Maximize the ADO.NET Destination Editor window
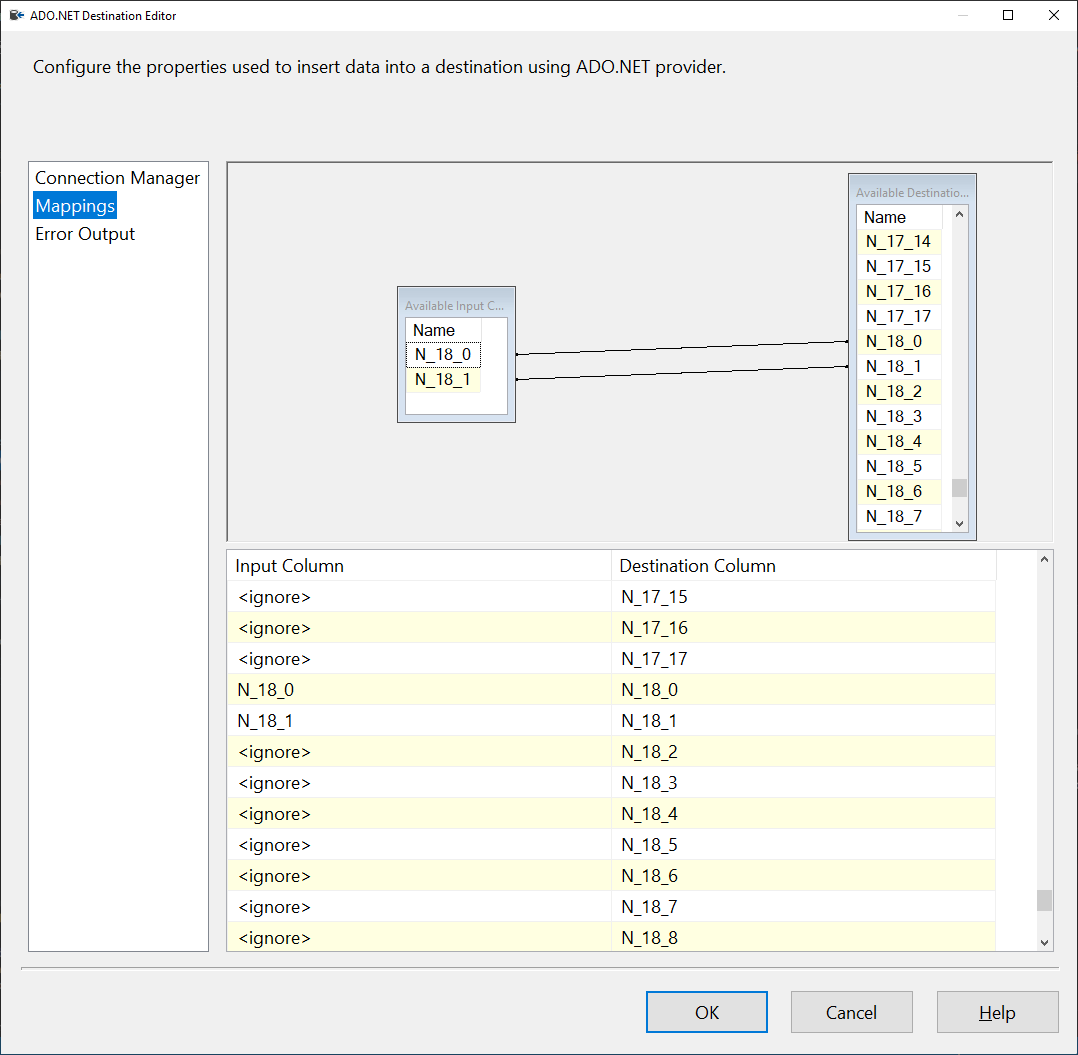The image size is (1078, 1055). point(1008,15)
